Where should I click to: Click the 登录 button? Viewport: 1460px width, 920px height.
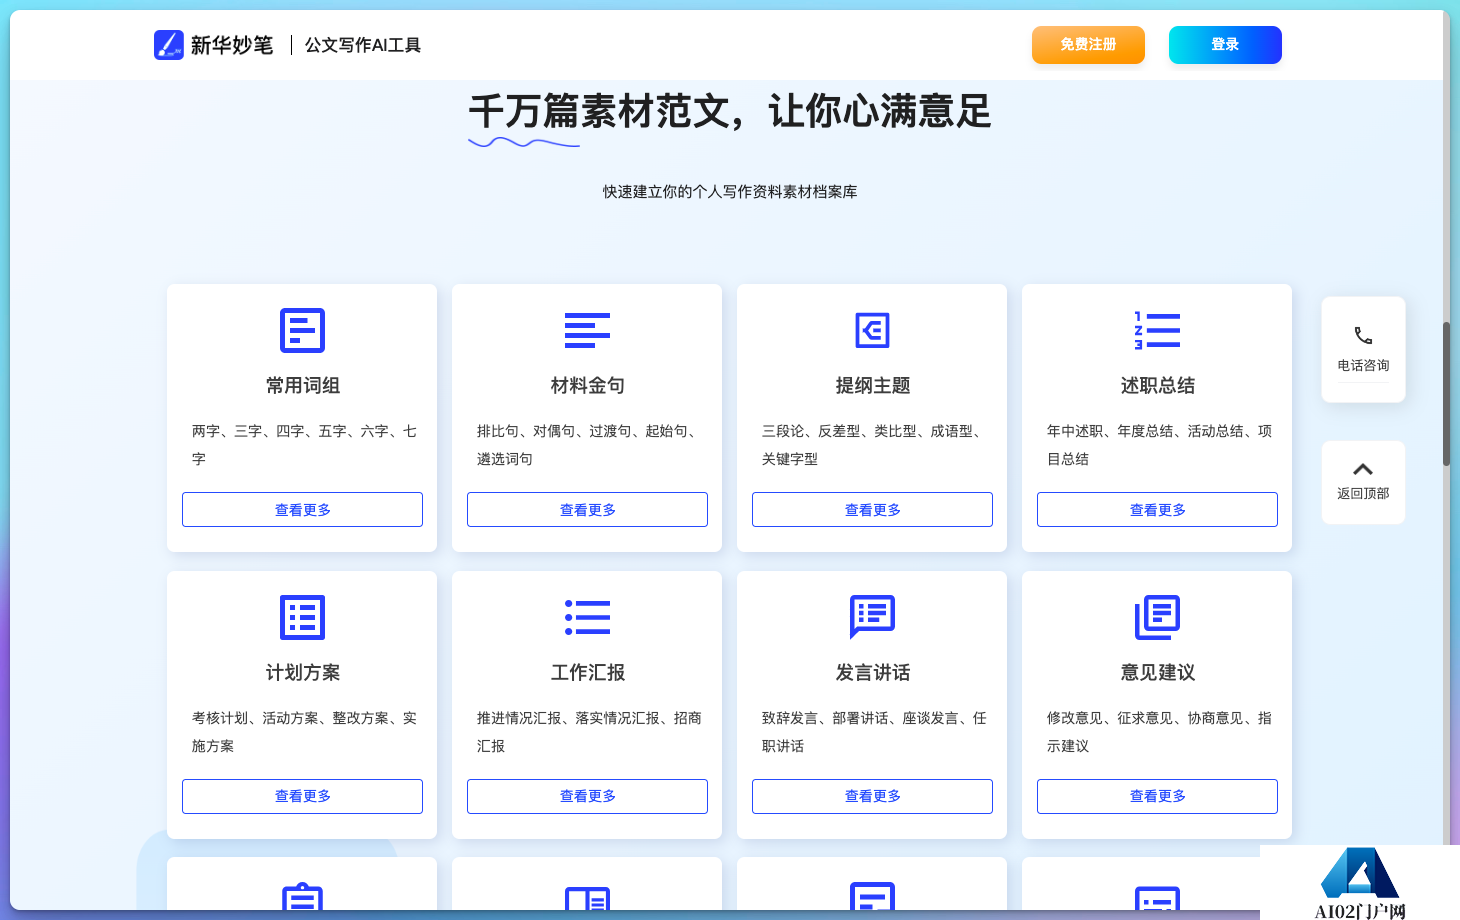1225,45
